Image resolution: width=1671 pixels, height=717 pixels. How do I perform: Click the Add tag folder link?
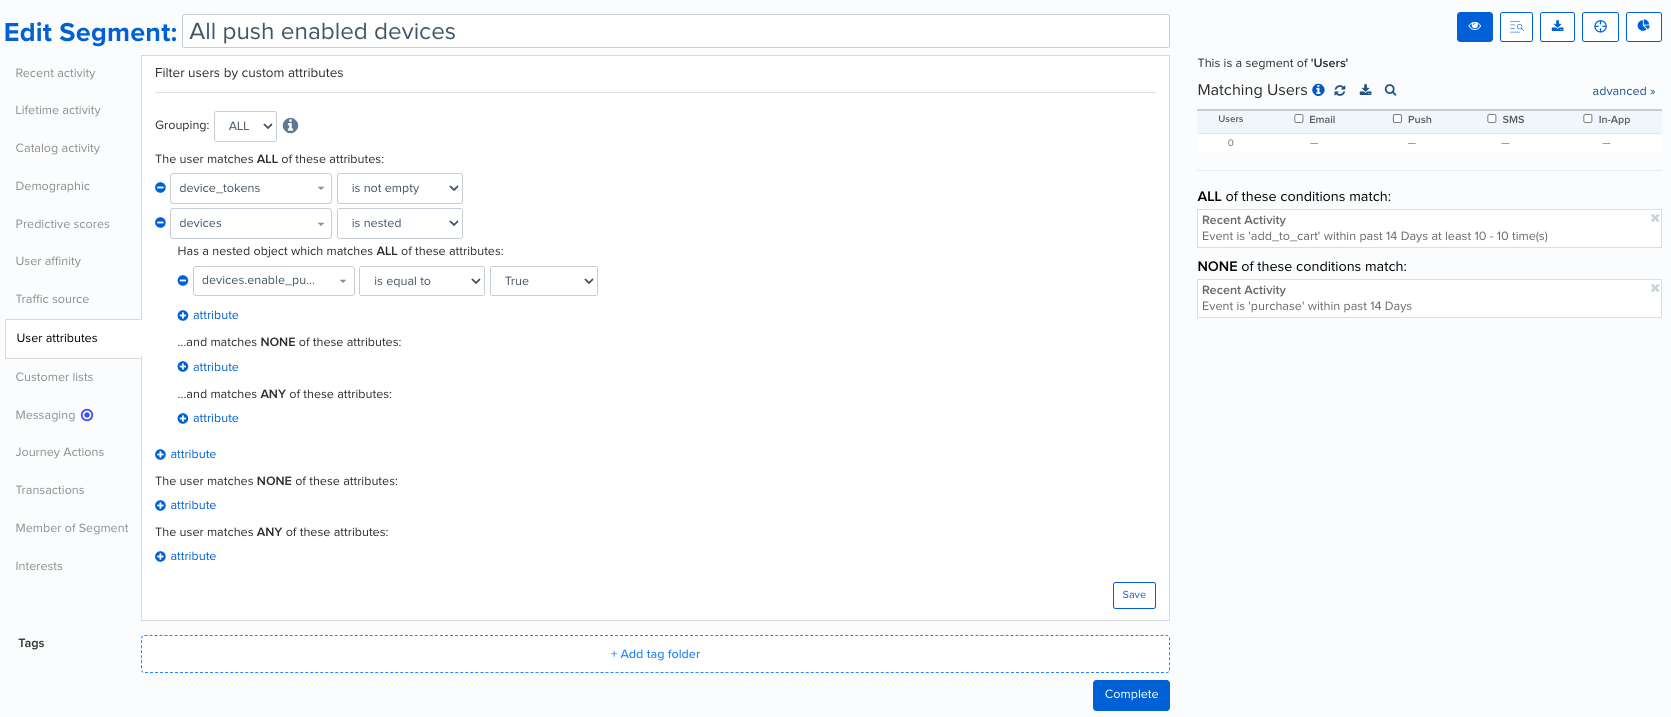pyautogui.click(x=655, y=654)
